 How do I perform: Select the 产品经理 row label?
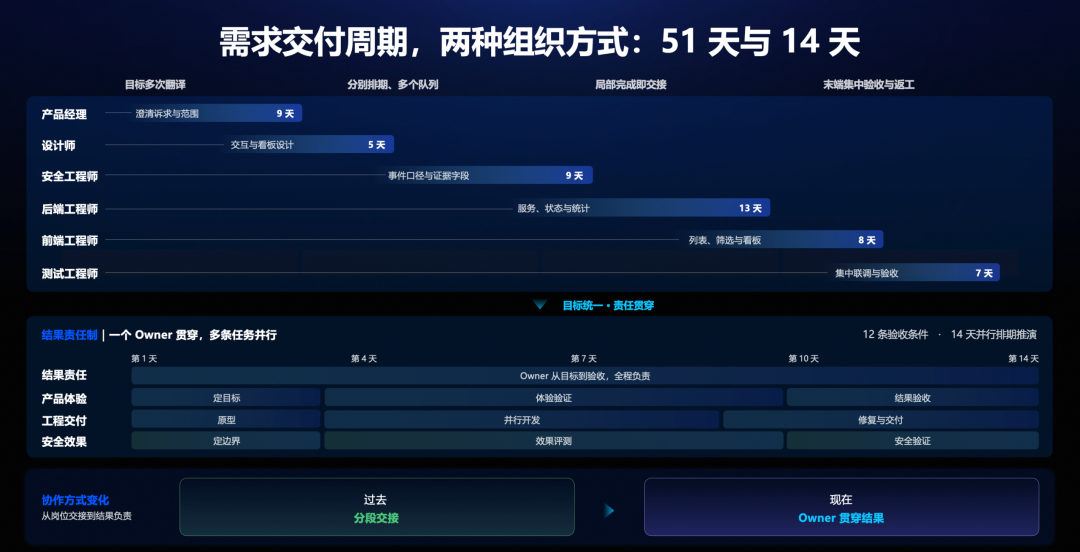(64, 114)
